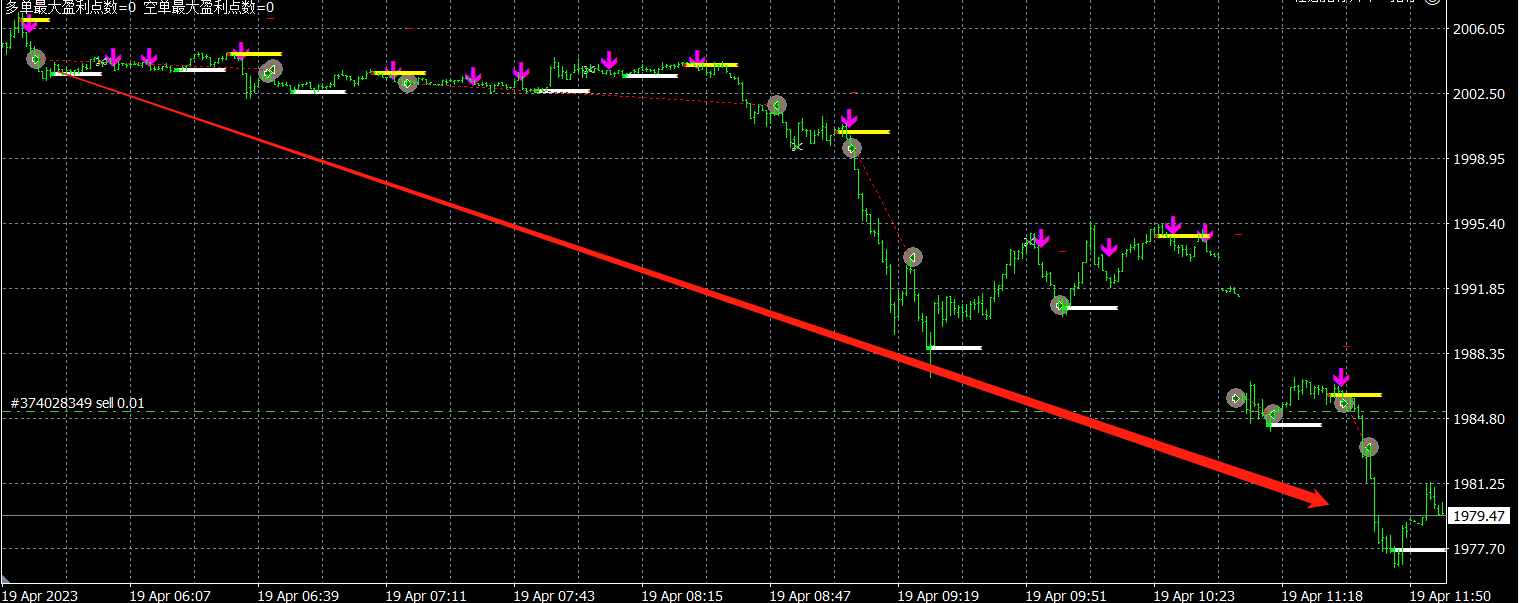
Task: Click the order label #374028349 sell 0.01
Action: [78, 403]
